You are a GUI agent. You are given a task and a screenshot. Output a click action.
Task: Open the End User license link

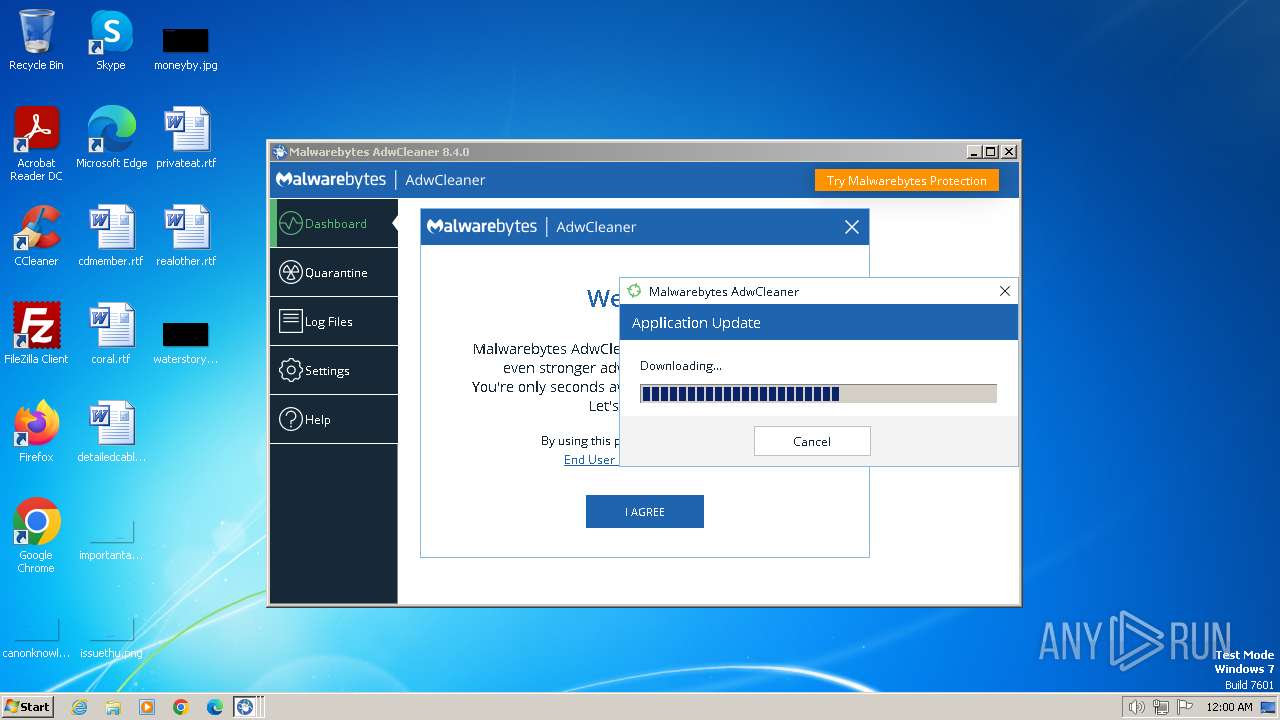point(590,459)
